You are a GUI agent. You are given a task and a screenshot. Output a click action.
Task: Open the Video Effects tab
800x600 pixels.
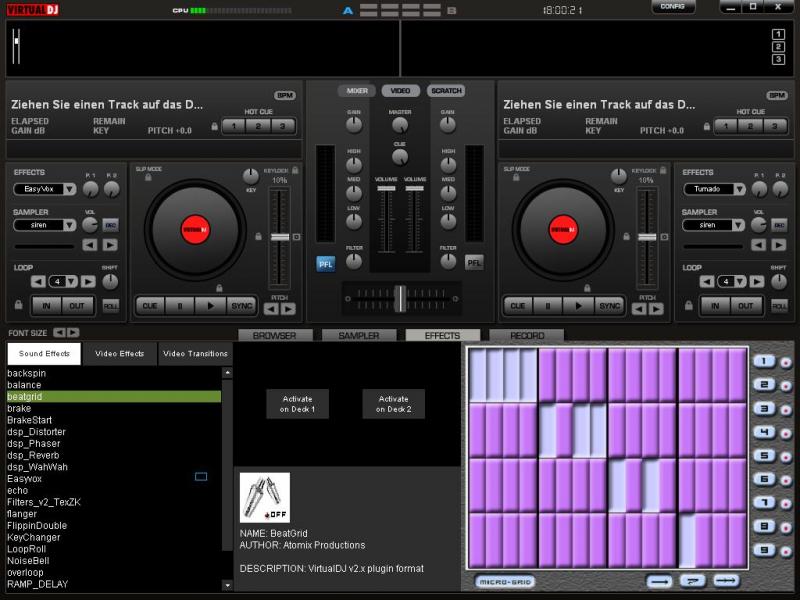pos(119,353)
